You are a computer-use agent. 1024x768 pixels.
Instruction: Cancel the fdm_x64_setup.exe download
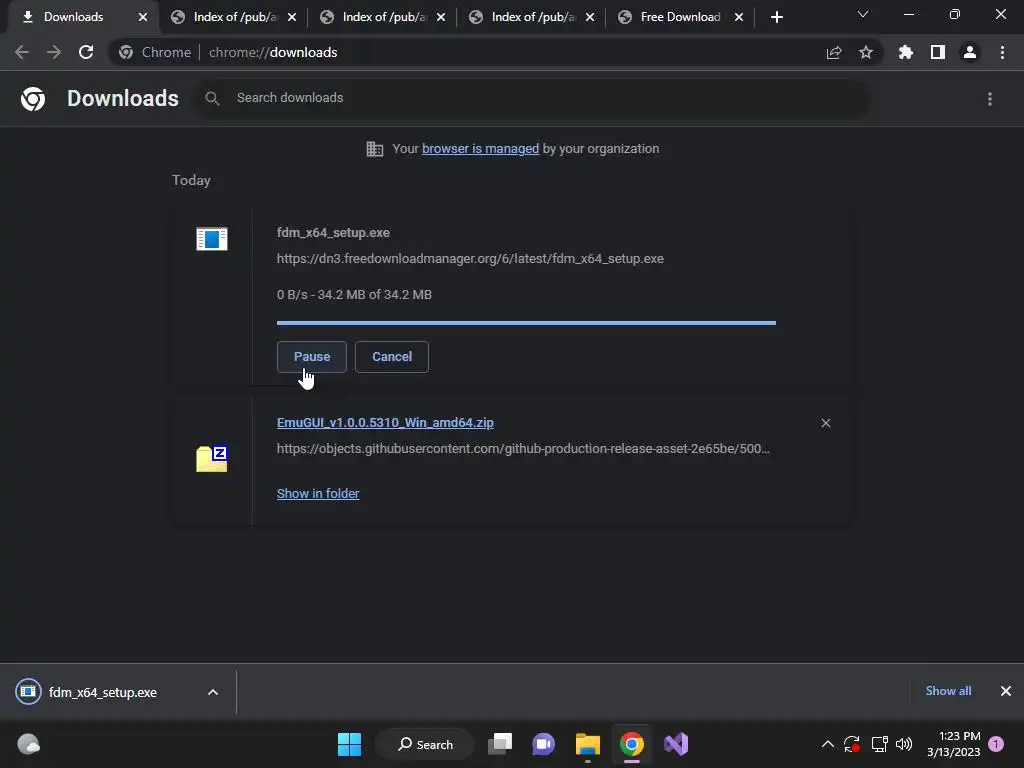[x=392, y=357]
